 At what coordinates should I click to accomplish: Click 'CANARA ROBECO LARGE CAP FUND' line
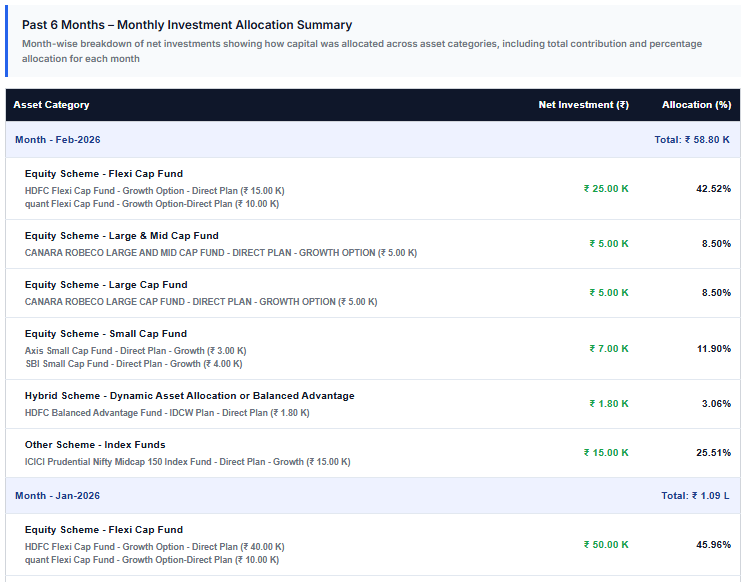(x=201, y=302)
